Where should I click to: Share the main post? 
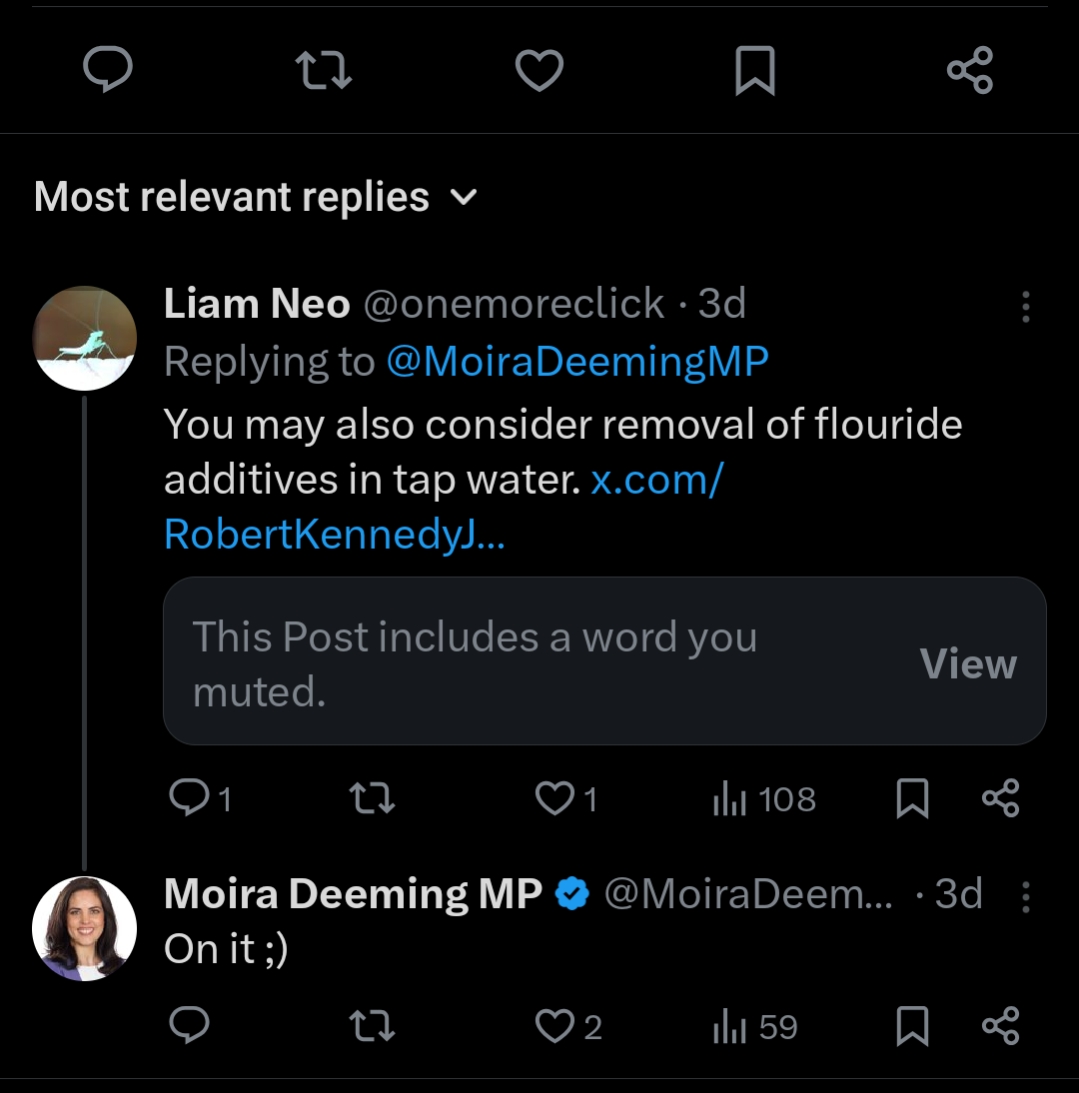pyautogui.click(x=969, y=71)
